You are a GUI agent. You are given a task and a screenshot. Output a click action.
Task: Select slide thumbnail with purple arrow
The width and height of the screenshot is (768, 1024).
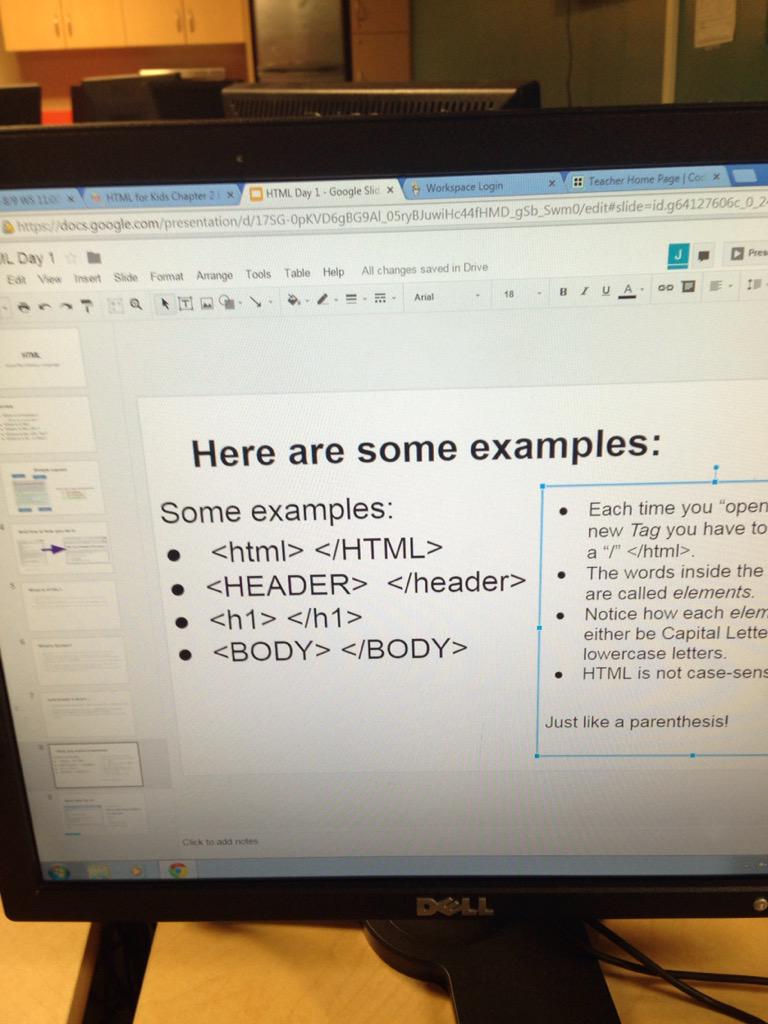click(63, 548)
